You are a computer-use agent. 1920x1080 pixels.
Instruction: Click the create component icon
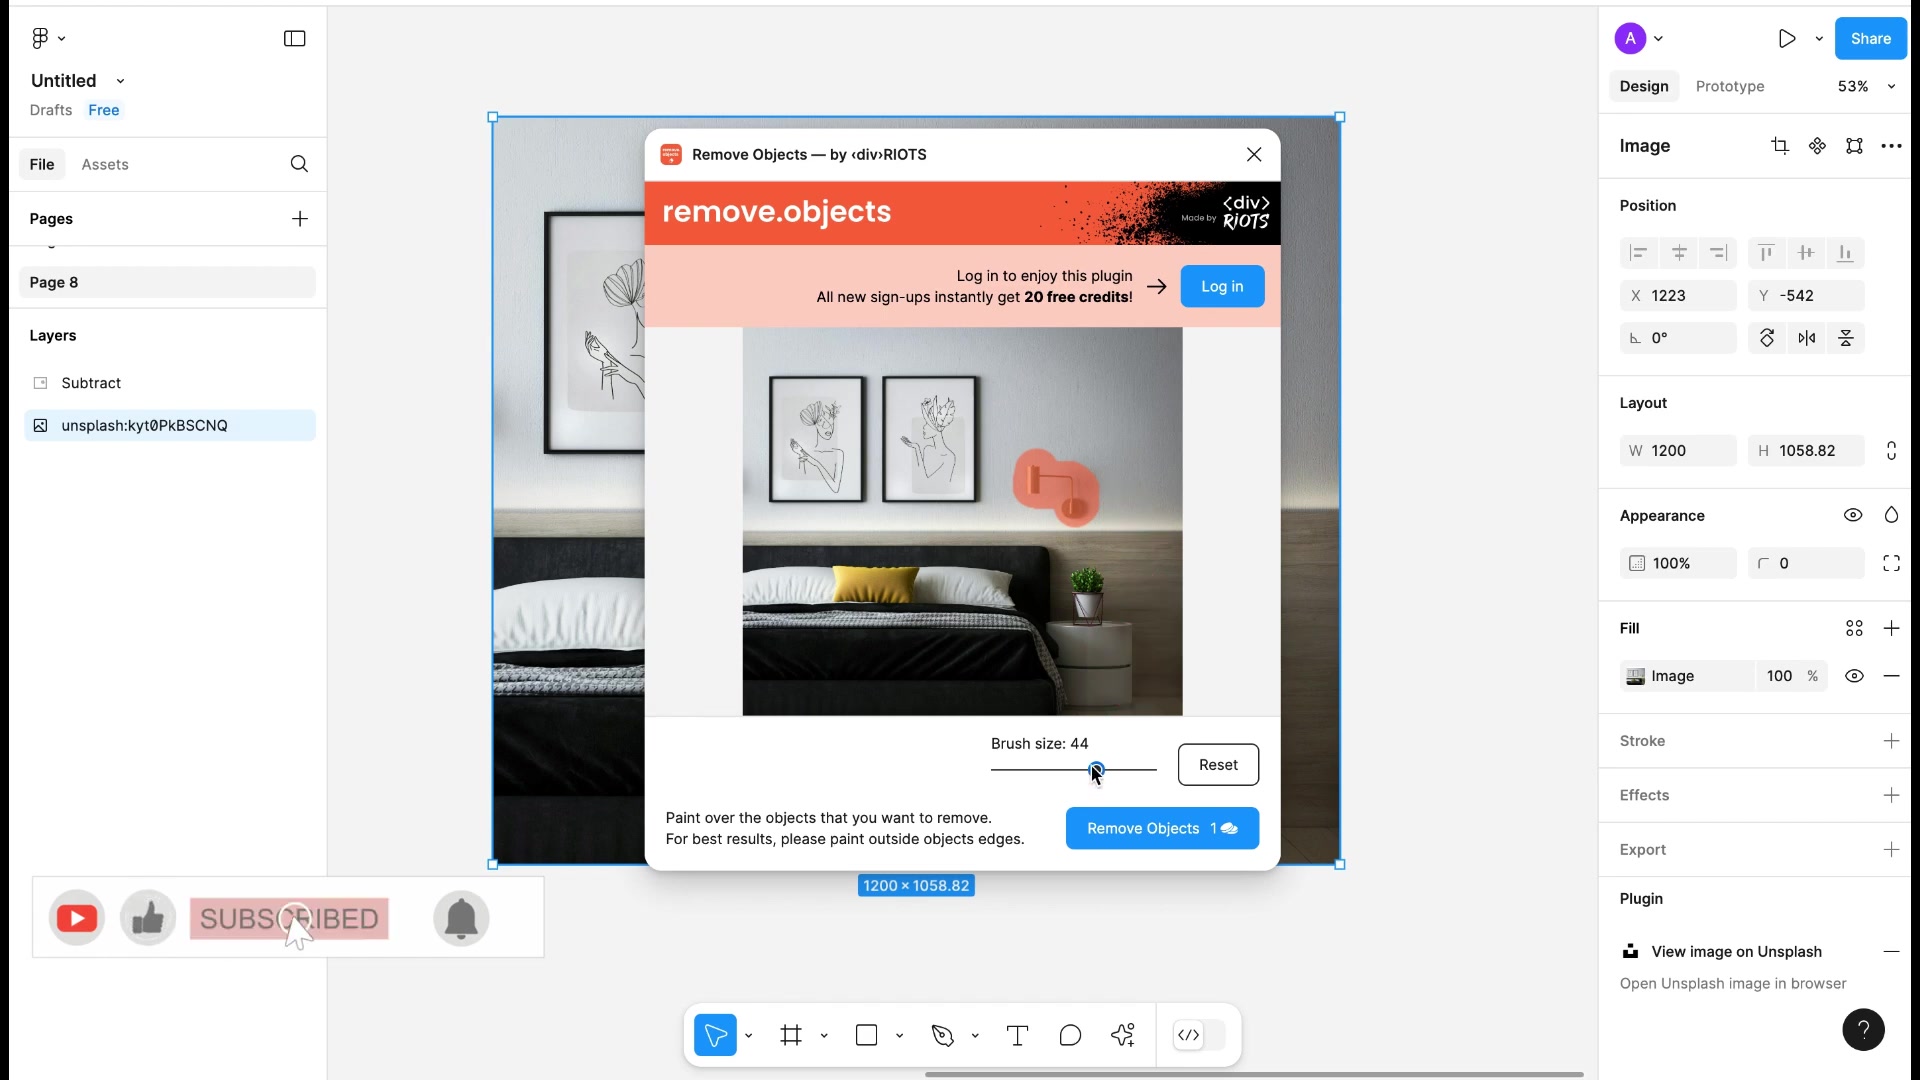click(x=1817, y=146)
